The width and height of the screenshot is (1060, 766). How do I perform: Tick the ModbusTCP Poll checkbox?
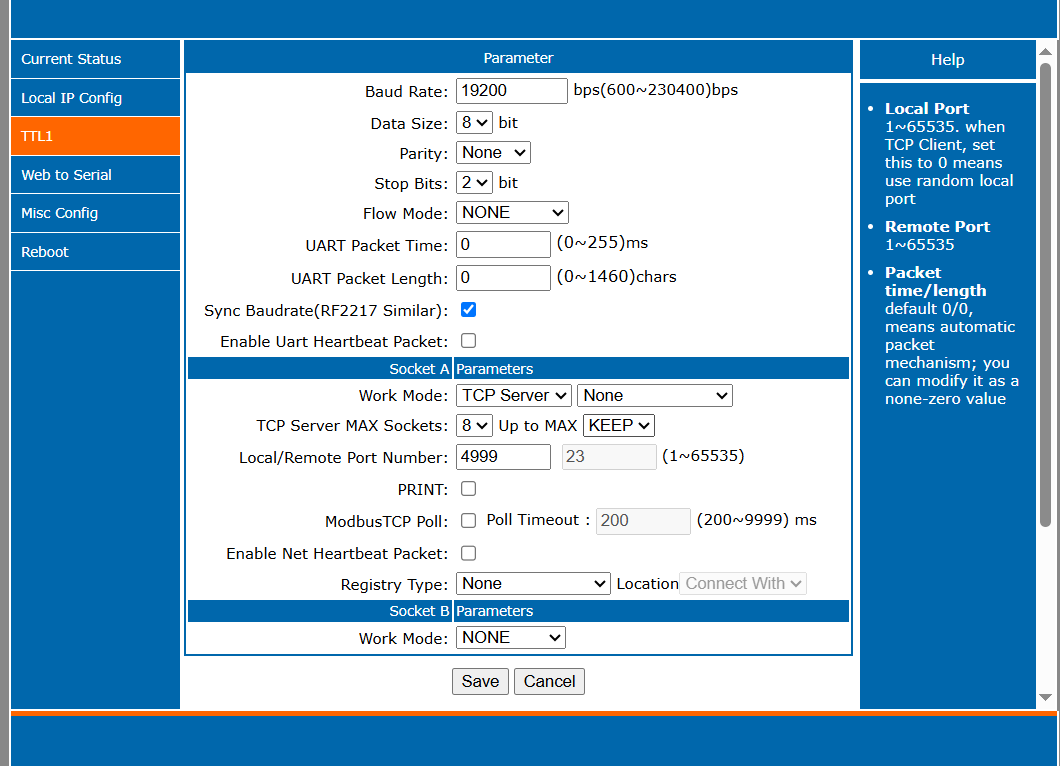[x=468, y=520]
